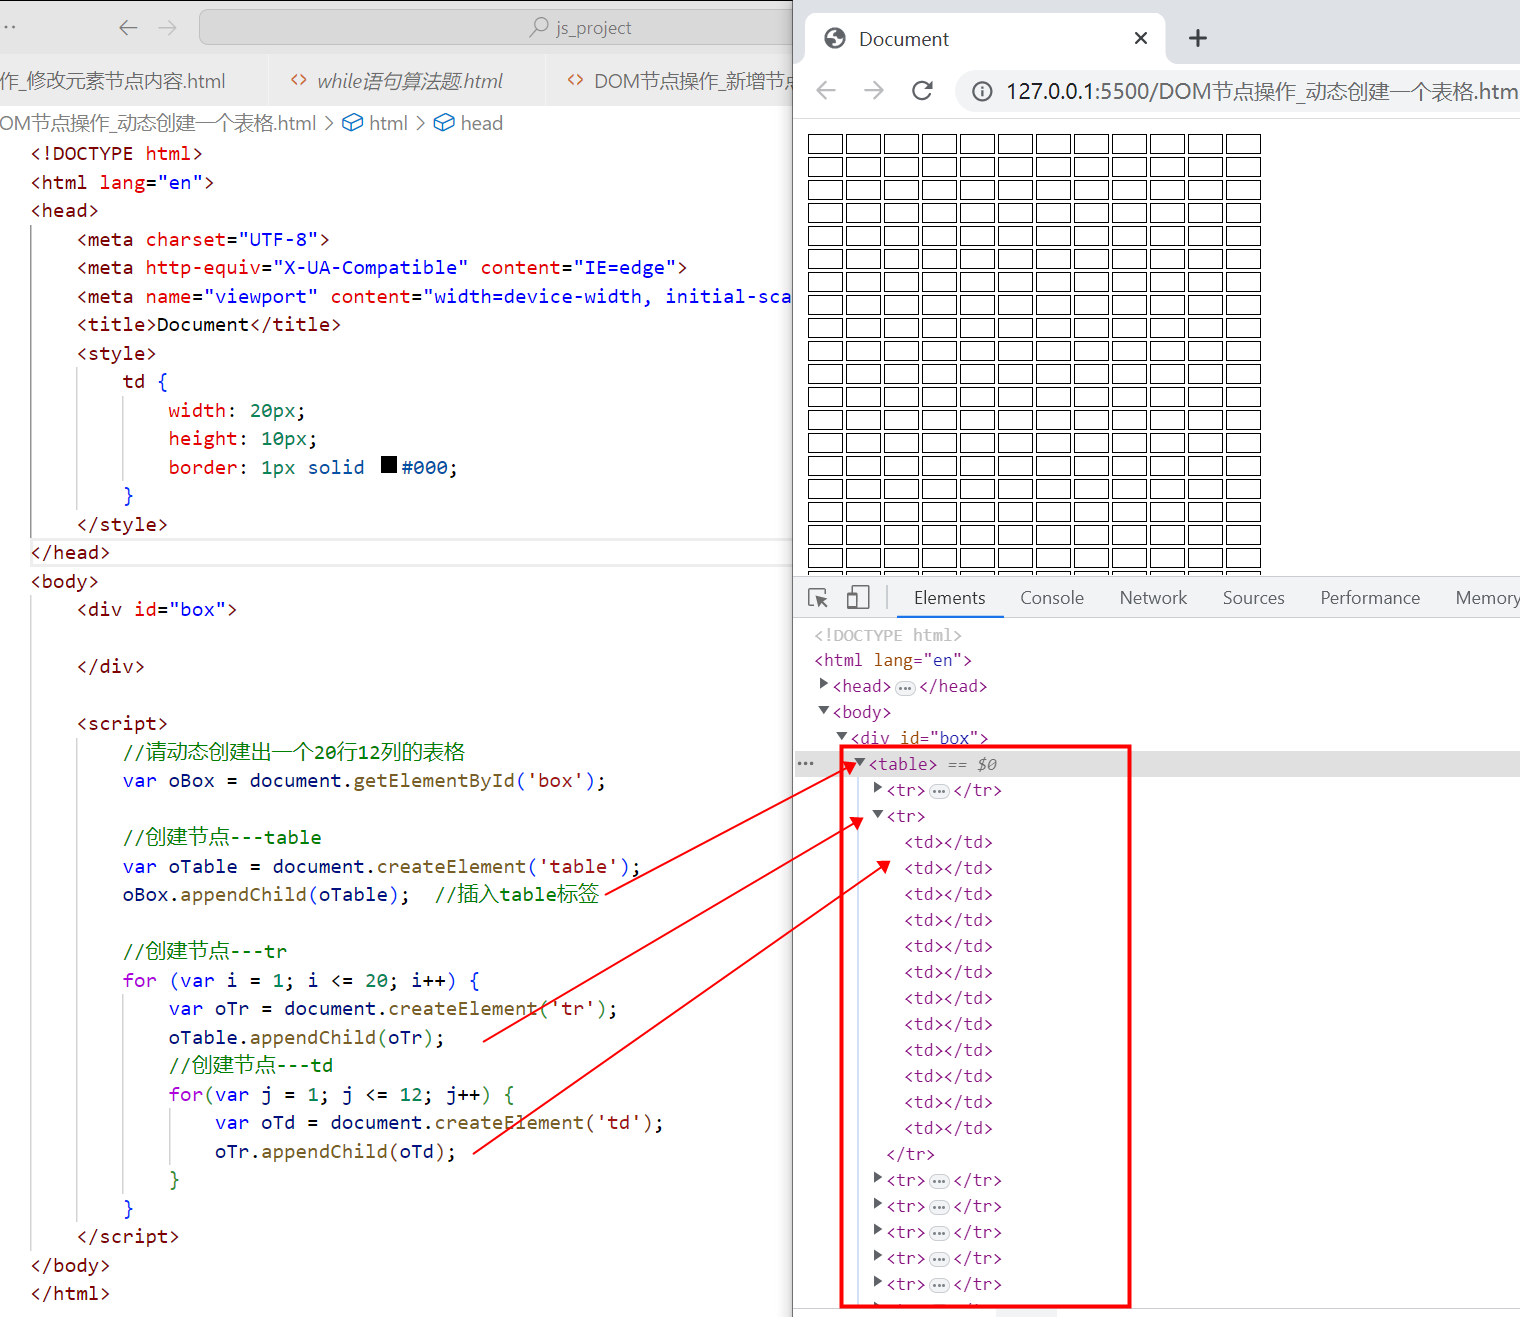The width and height of the screenshot is (1520, 1317).
Task: Open the Performance DevTools tab
Action: 1370,598
